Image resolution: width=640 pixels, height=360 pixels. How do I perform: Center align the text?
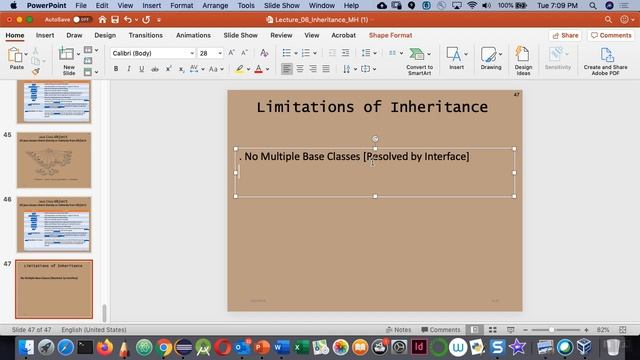(x=300, y=69)
